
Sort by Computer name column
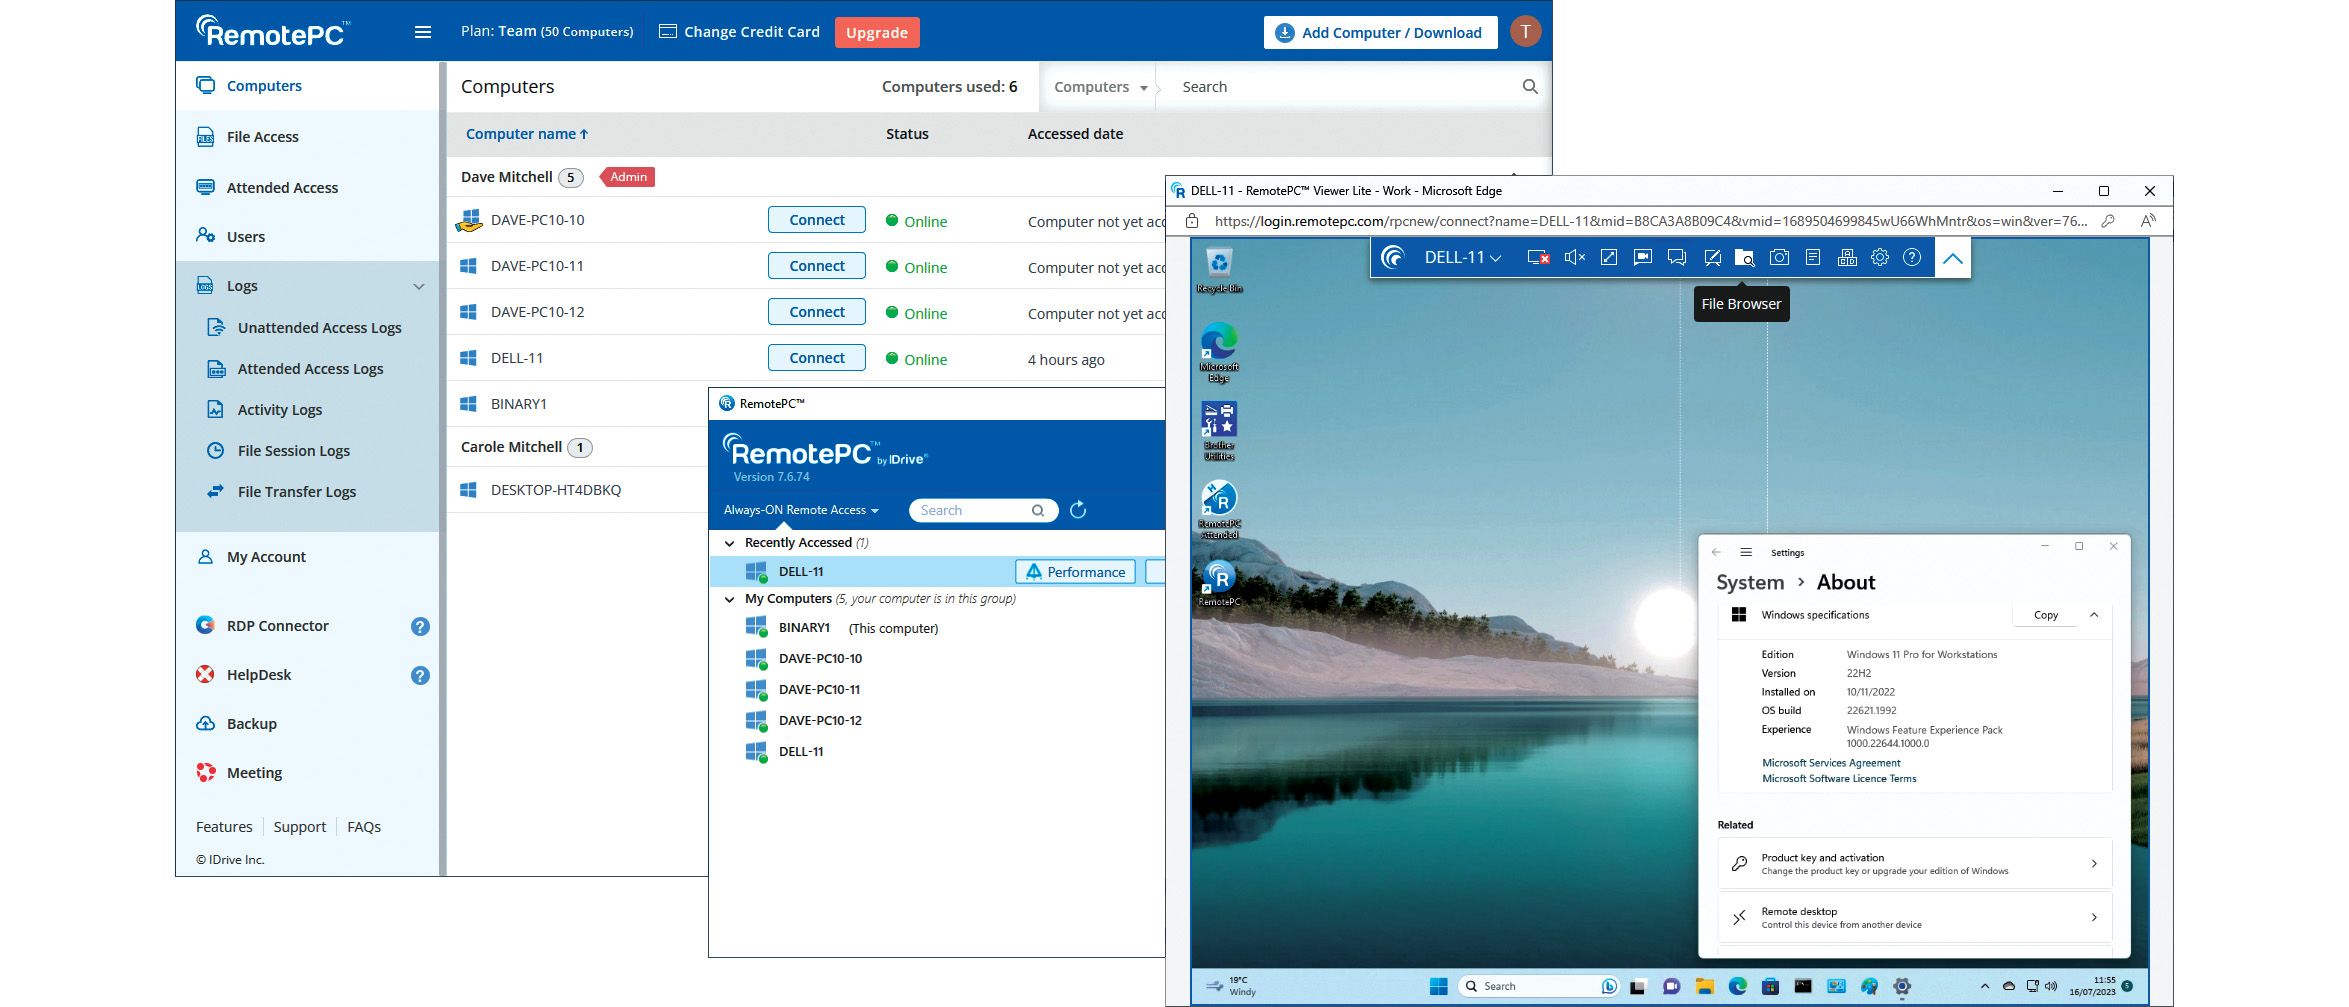[527, 134]
